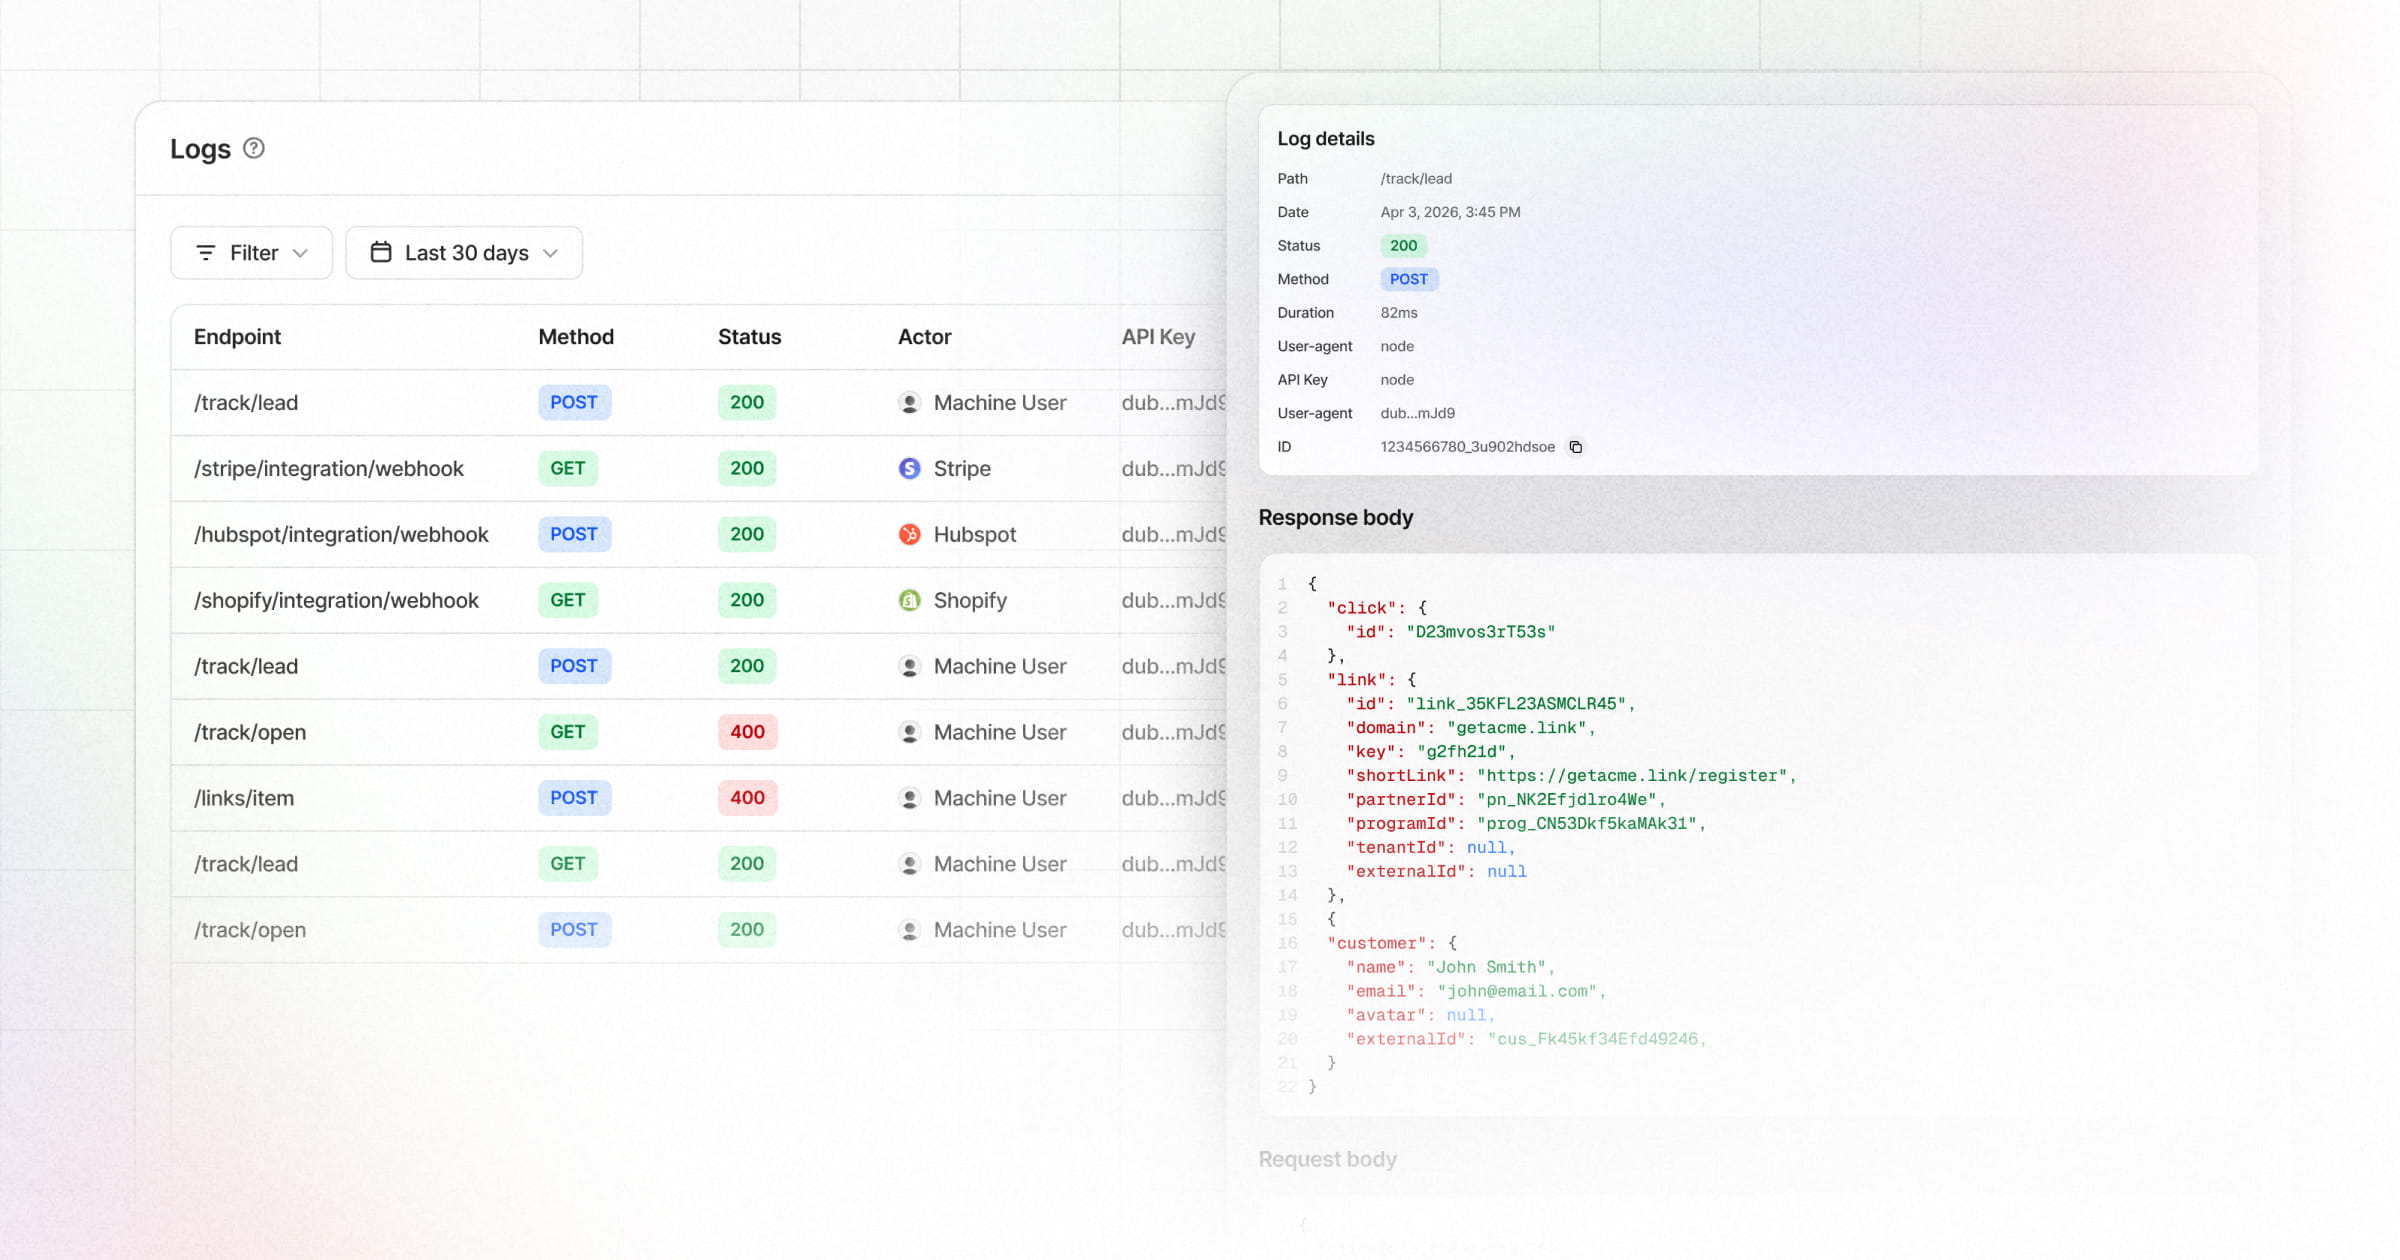The height and width of the screenshot is (1260, 2400).
Task: Click the Logs page title
Action: tap(200, 149)
